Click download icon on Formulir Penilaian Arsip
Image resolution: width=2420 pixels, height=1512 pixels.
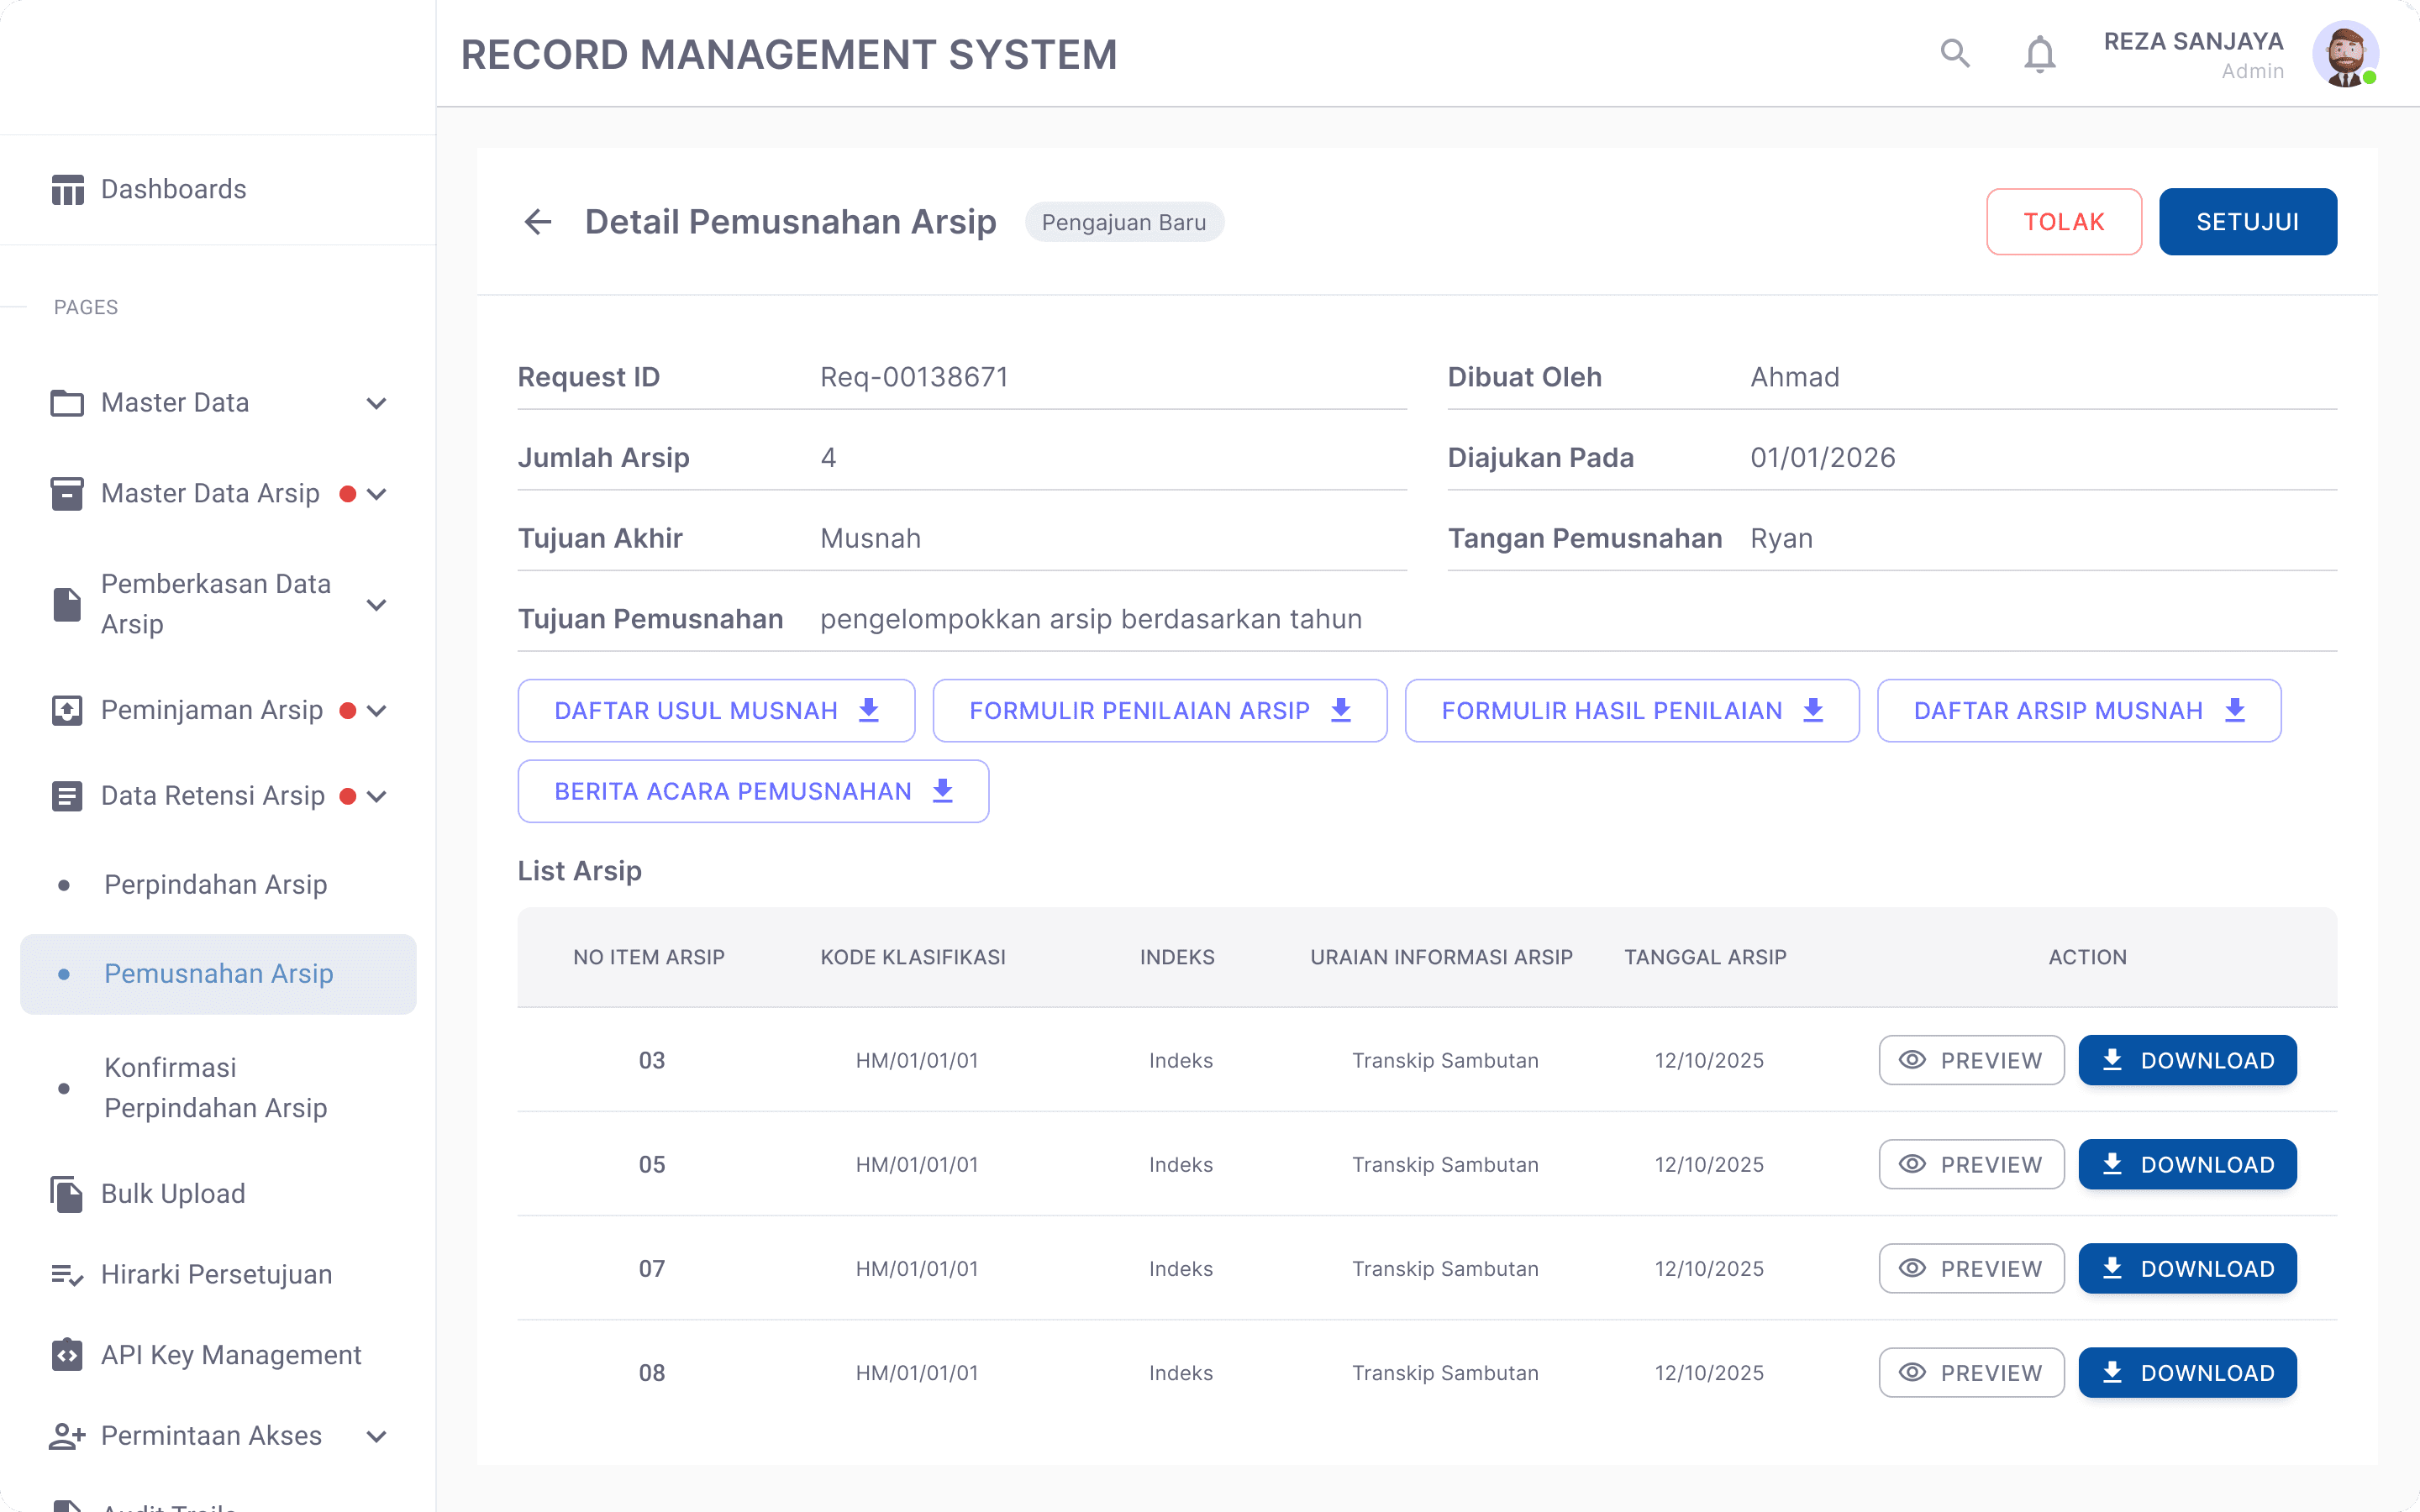pyautogui.click(x=1341, y=710)
